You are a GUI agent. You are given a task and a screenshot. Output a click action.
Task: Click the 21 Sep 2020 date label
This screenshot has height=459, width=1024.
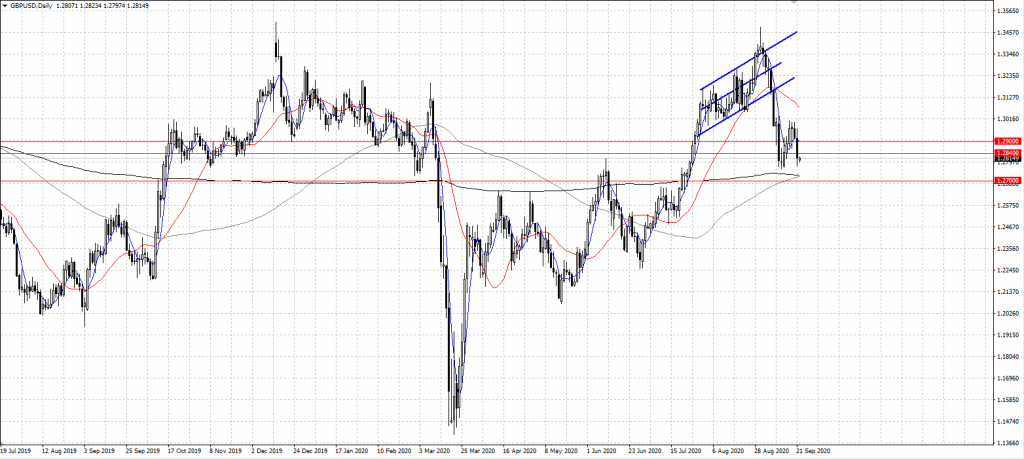click(x=811, y=451)
